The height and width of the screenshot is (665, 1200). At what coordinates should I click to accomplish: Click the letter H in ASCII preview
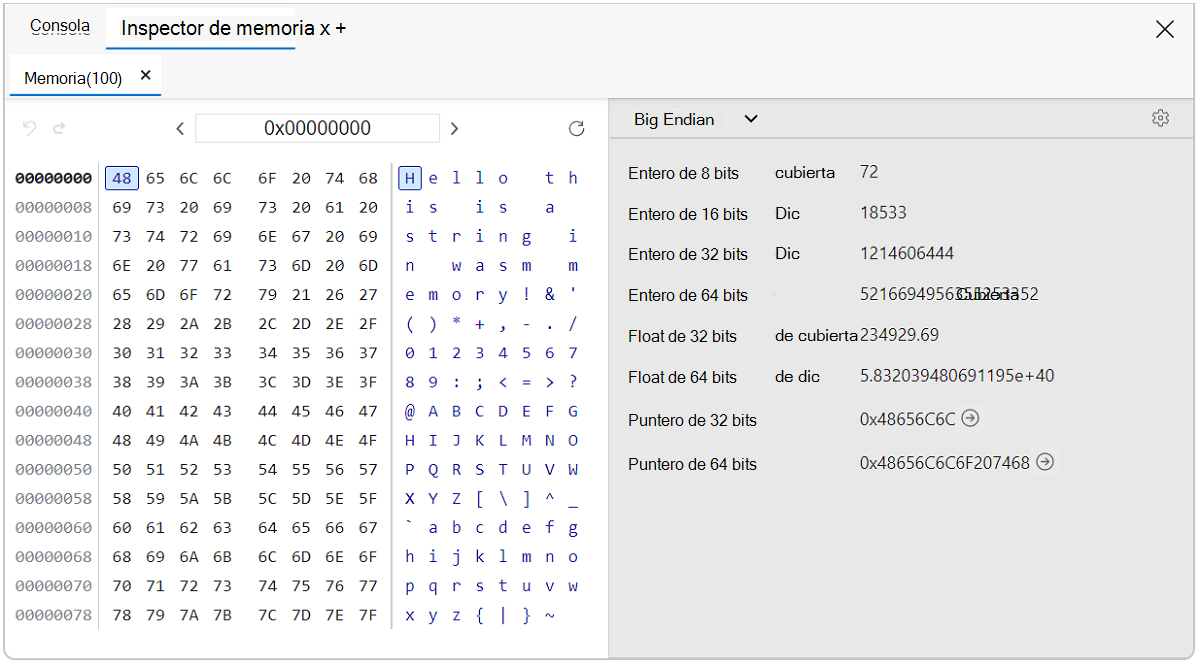click(409, 177)
